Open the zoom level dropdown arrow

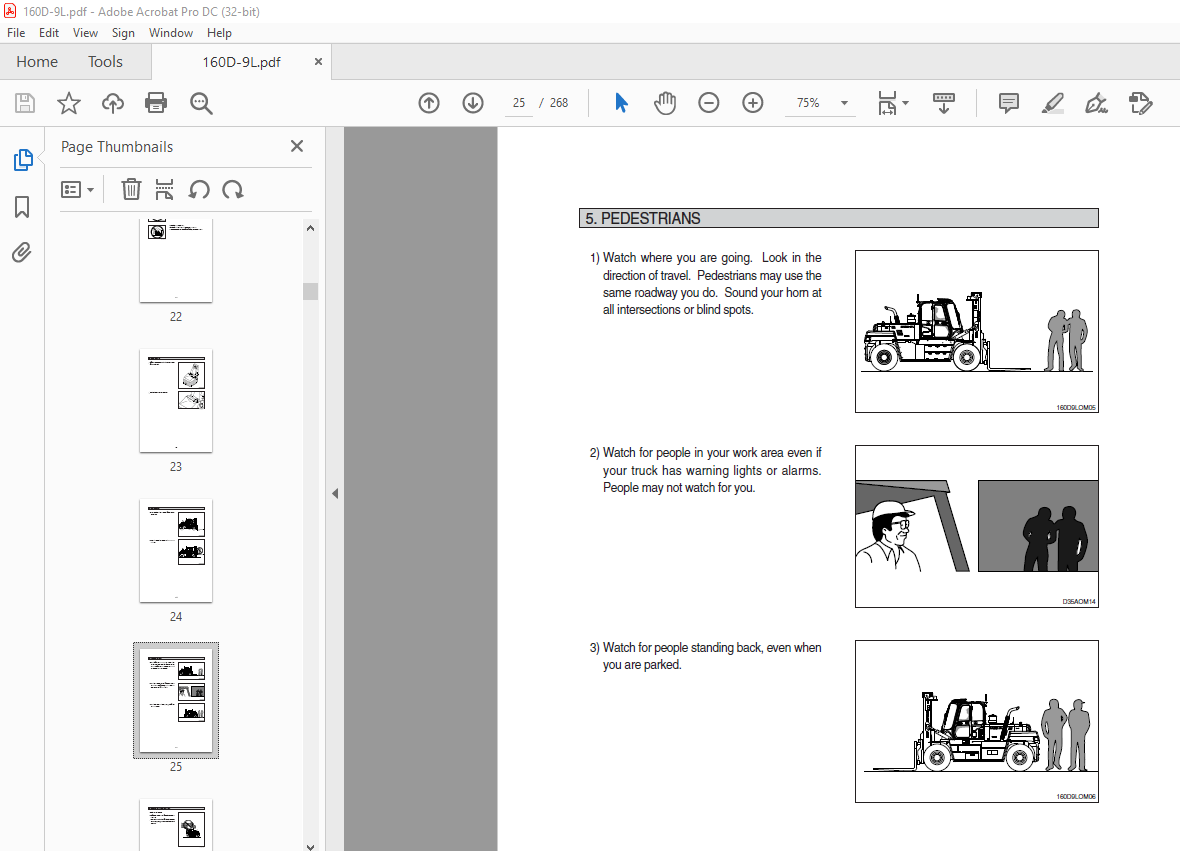[x=844, y=103]
